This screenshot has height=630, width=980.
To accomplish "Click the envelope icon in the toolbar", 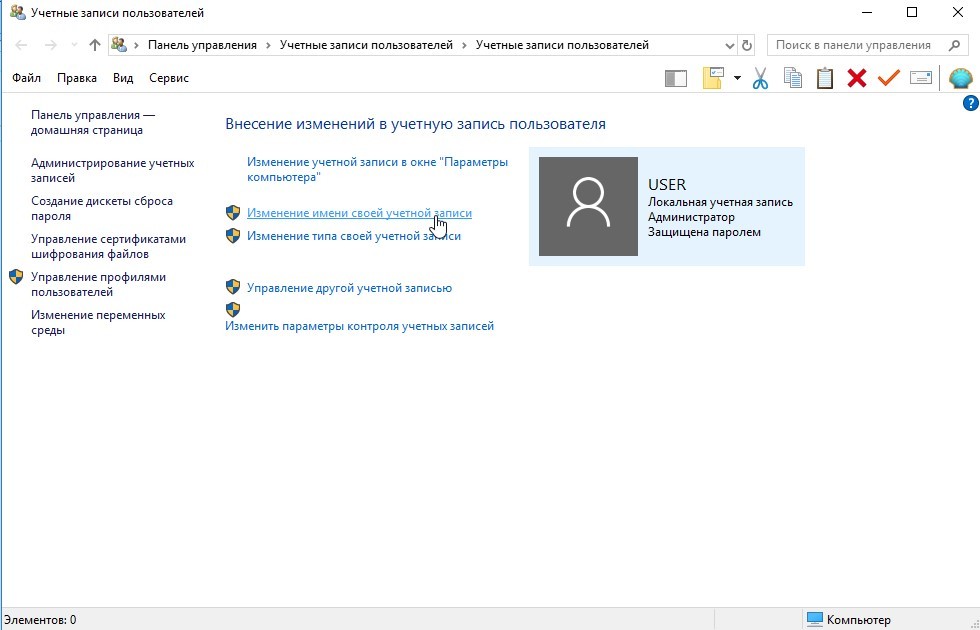I will 920,78.
